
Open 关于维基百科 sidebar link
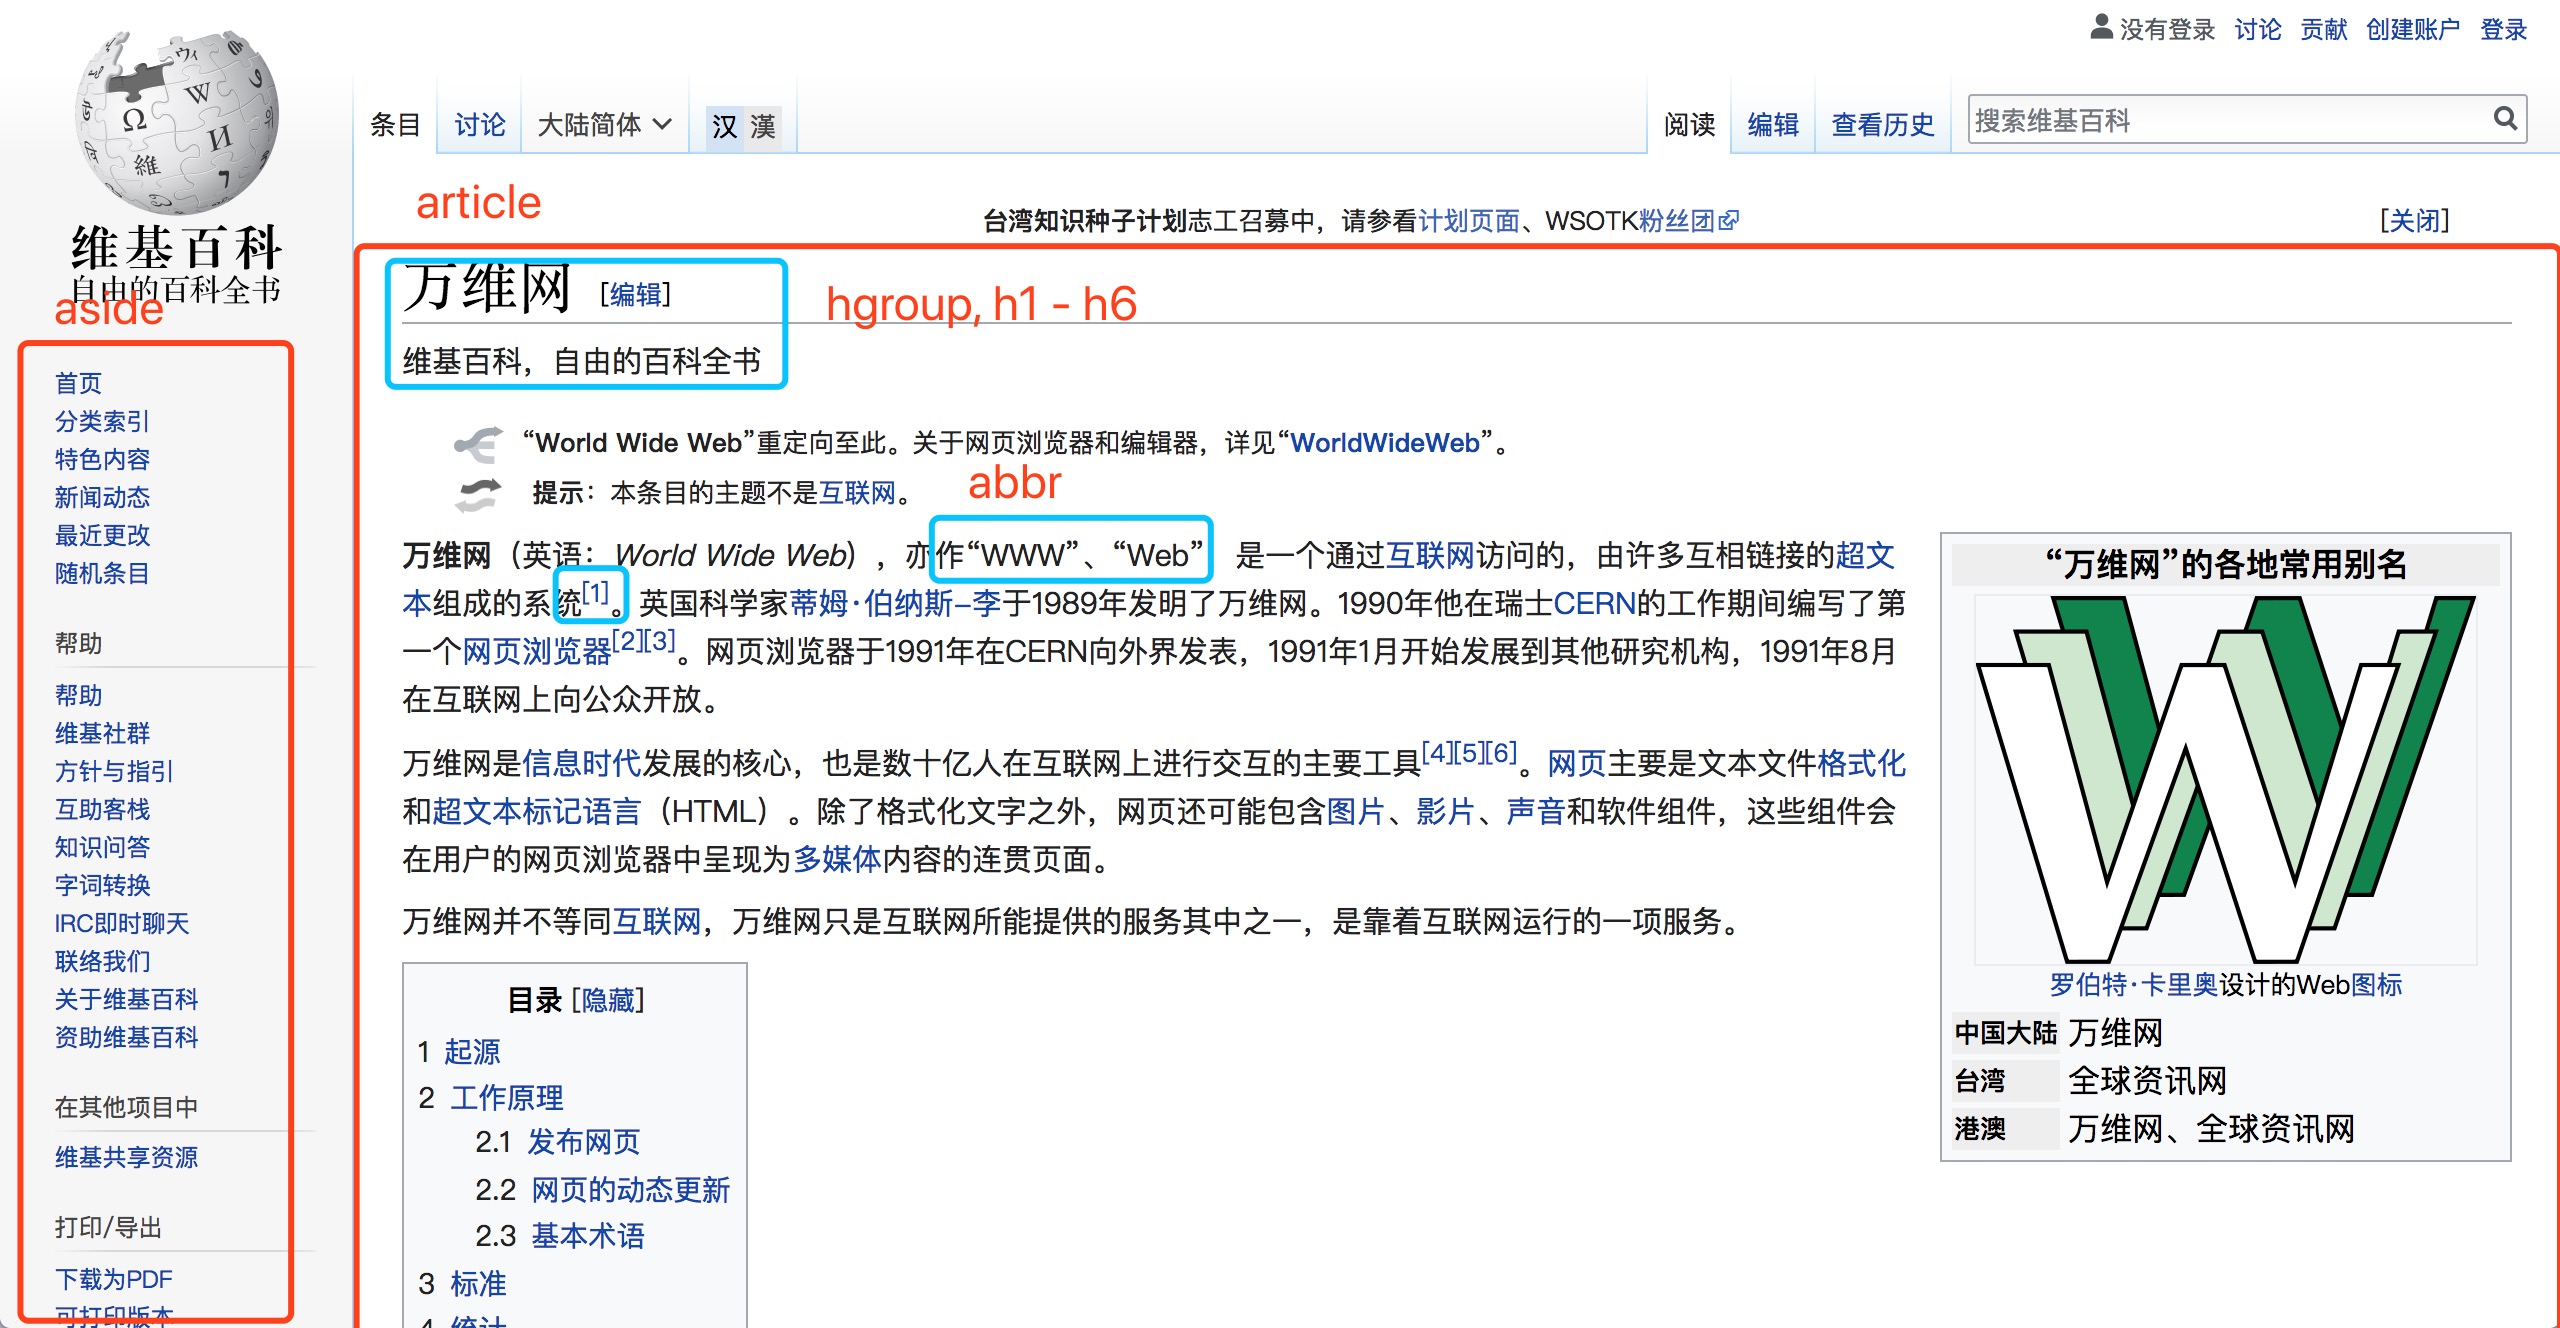(126, 999)
